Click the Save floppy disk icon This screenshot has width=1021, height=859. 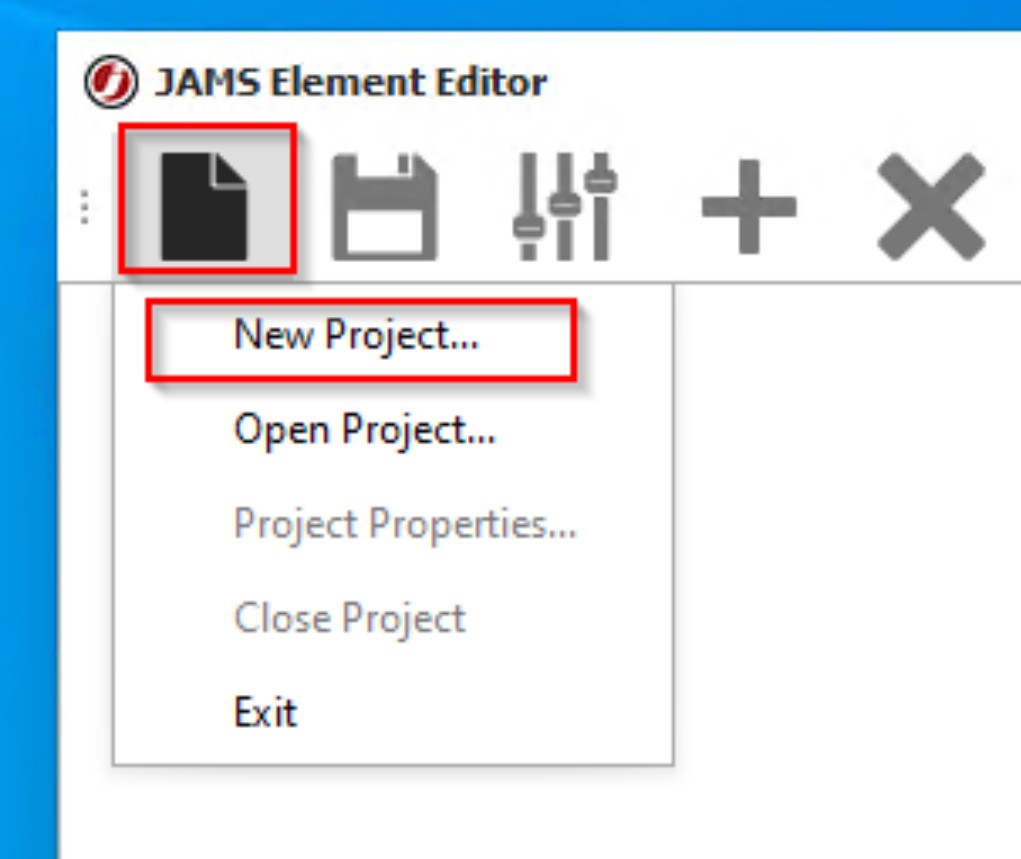click(384, 207)
